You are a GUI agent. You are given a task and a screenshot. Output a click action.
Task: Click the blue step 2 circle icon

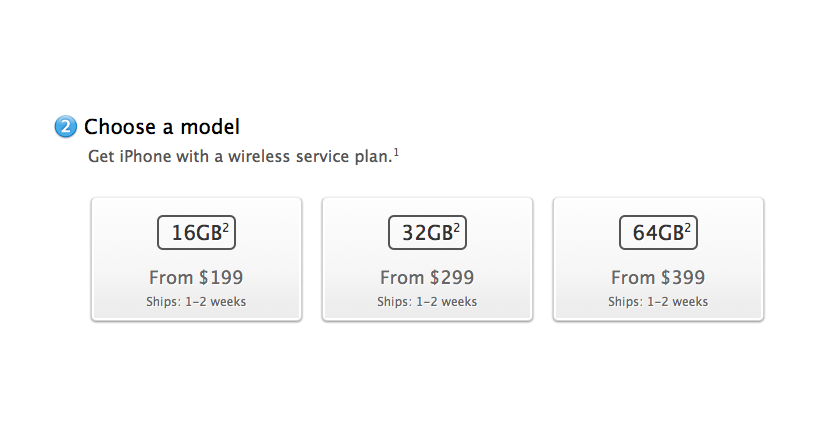coord(66,127)
